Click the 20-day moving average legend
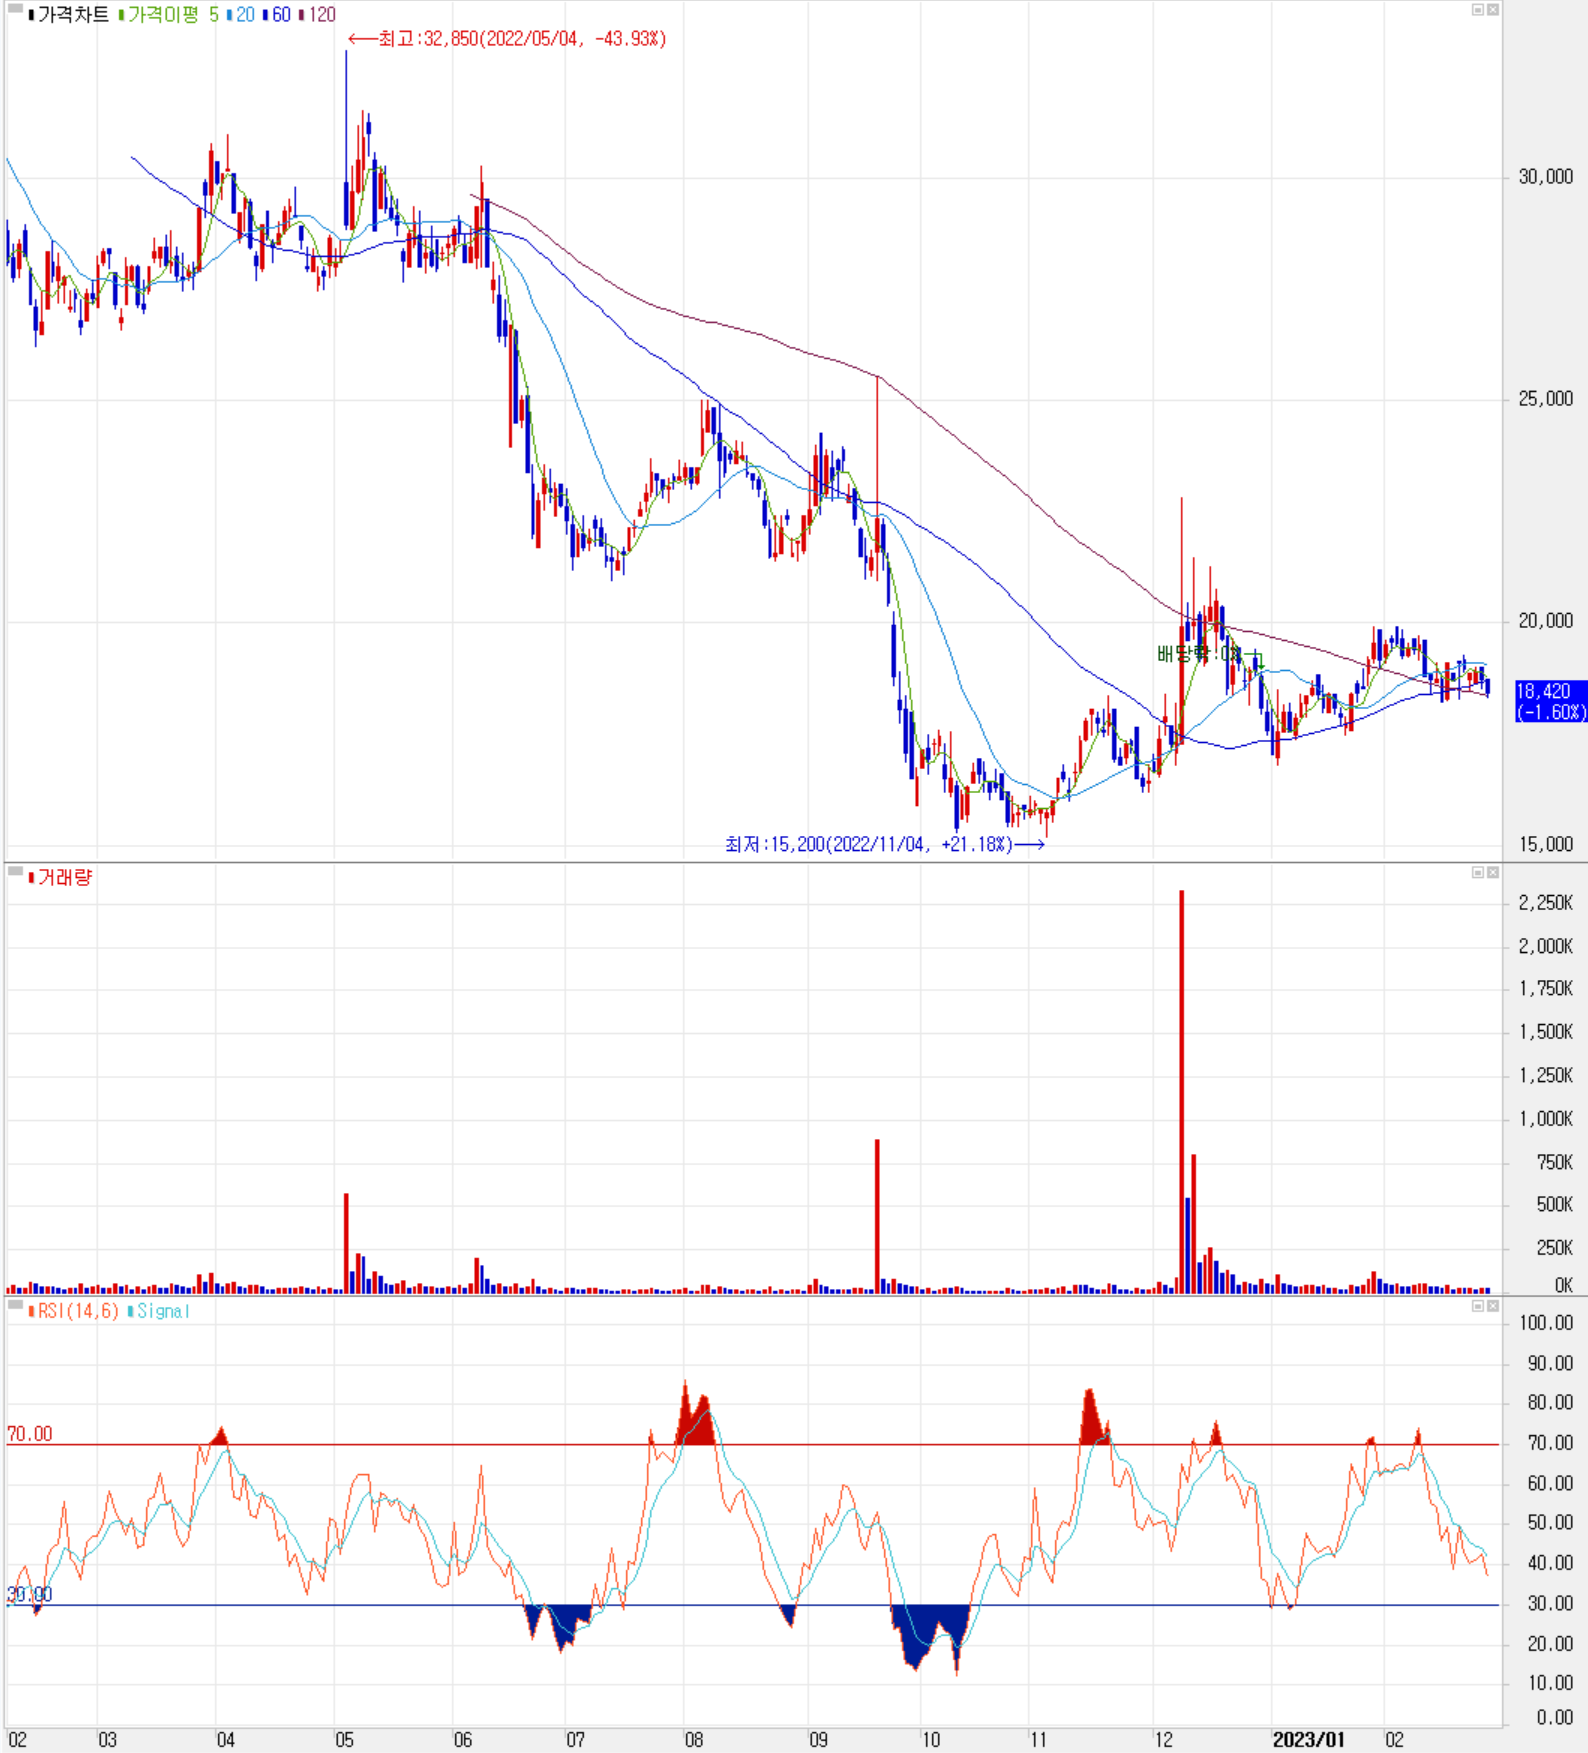 [x=241, y=15]
